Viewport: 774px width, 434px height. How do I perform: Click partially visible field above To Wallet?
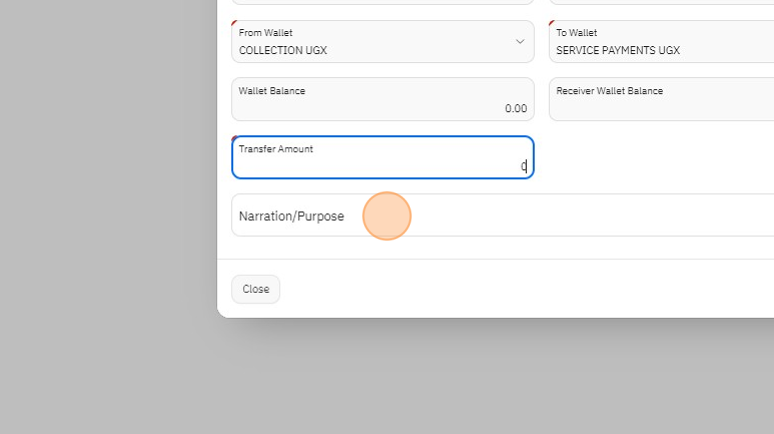pos(660,3)
